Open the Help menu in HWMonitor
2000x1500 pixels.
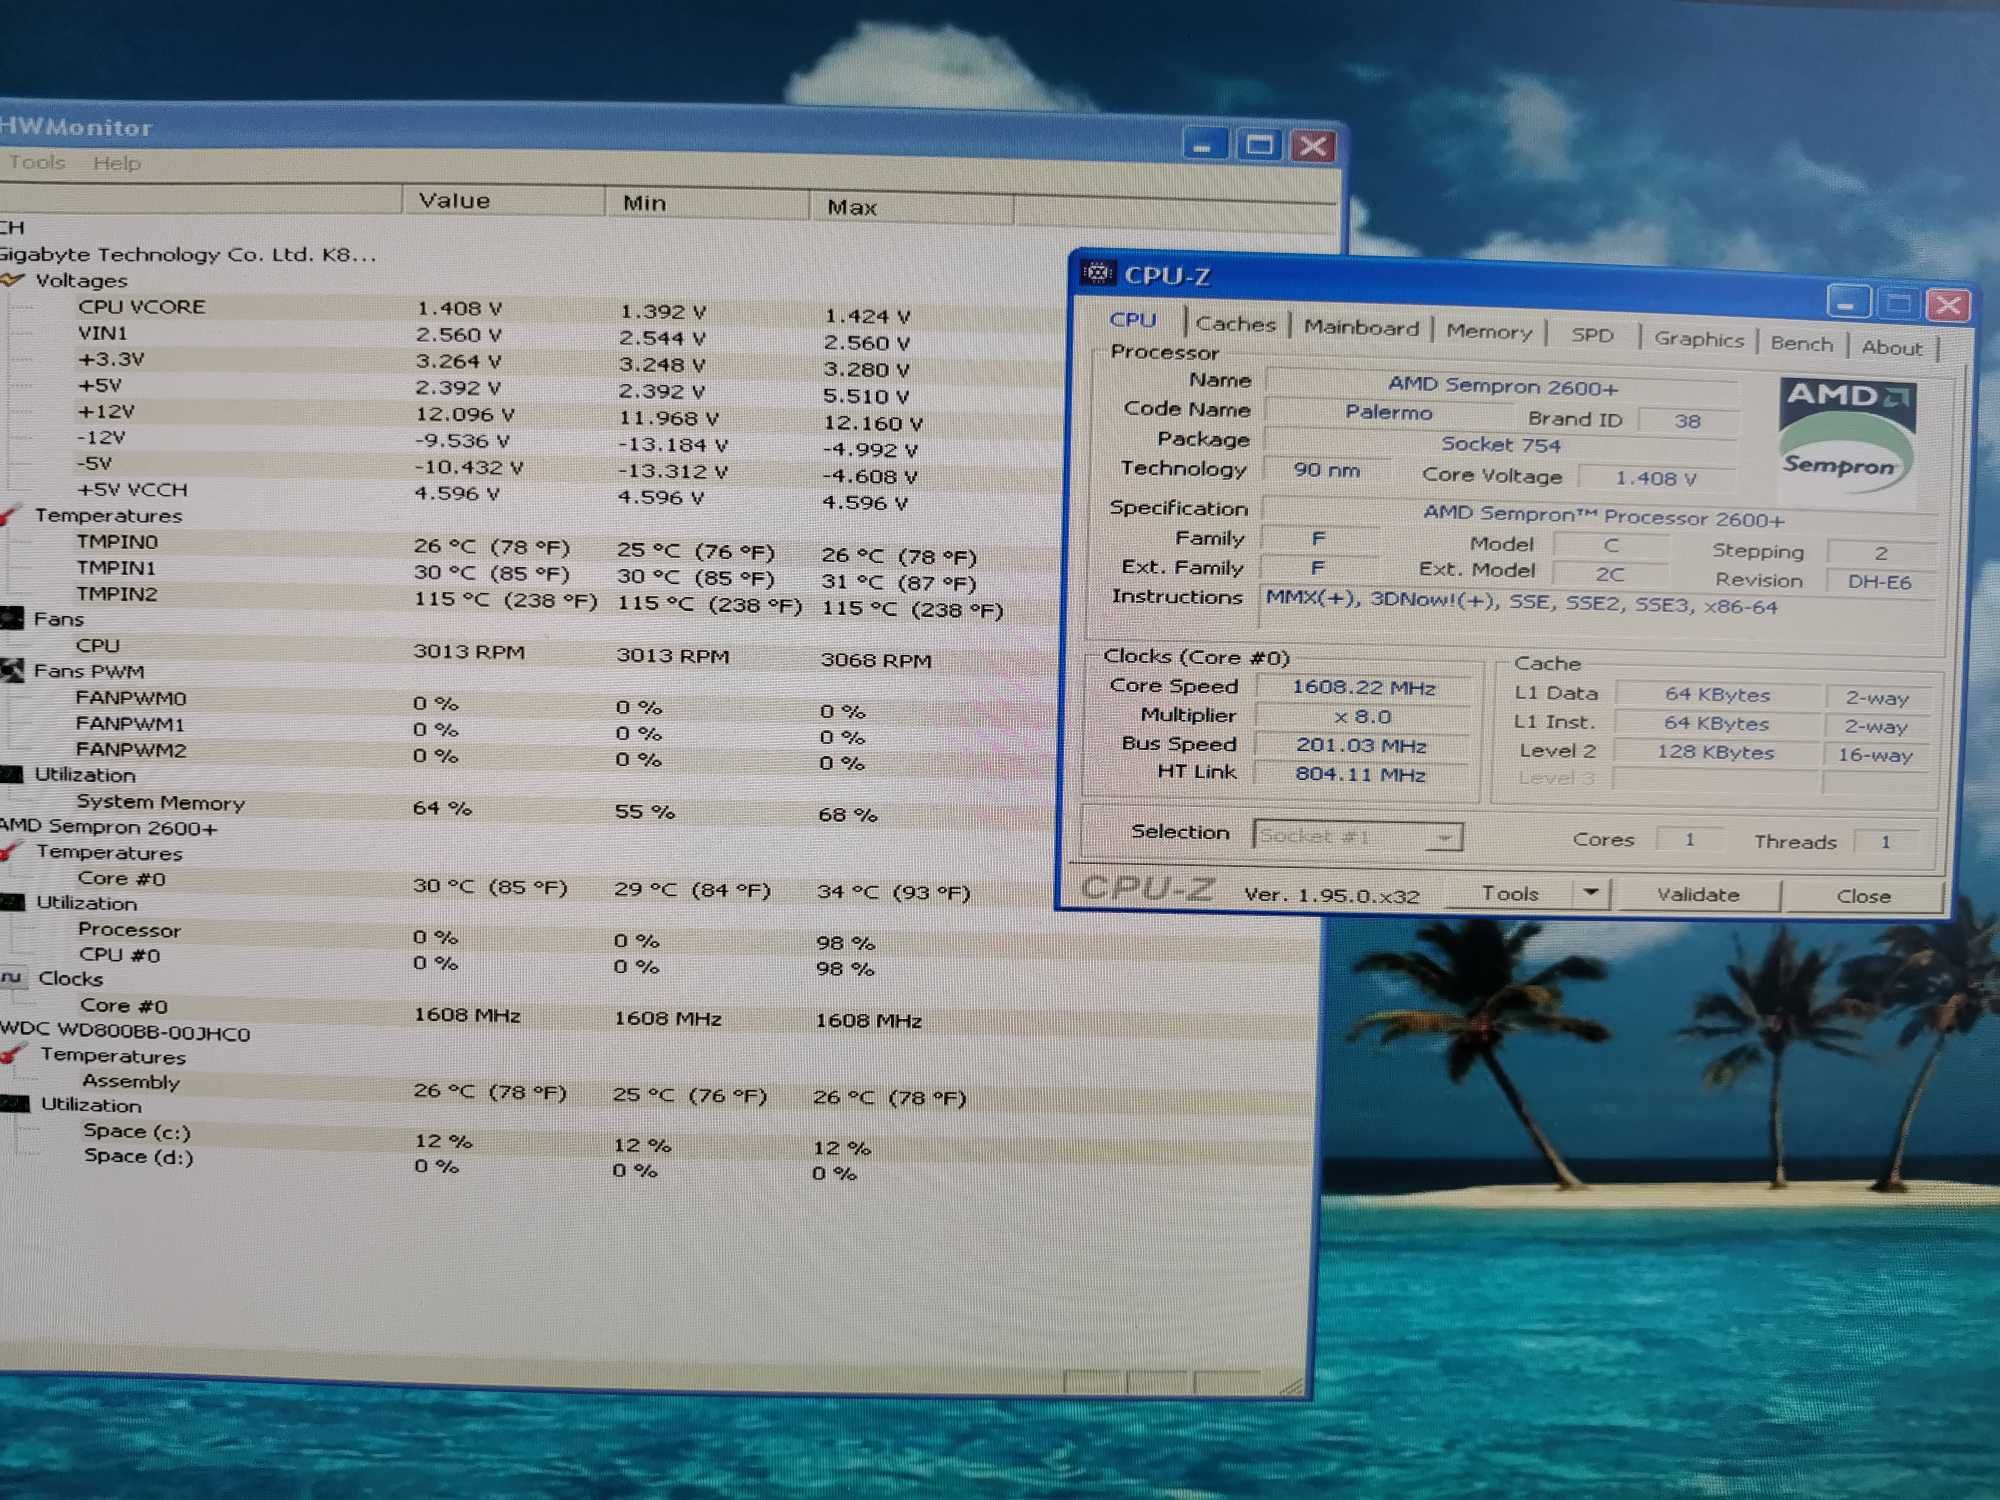[x=117, y=163]
